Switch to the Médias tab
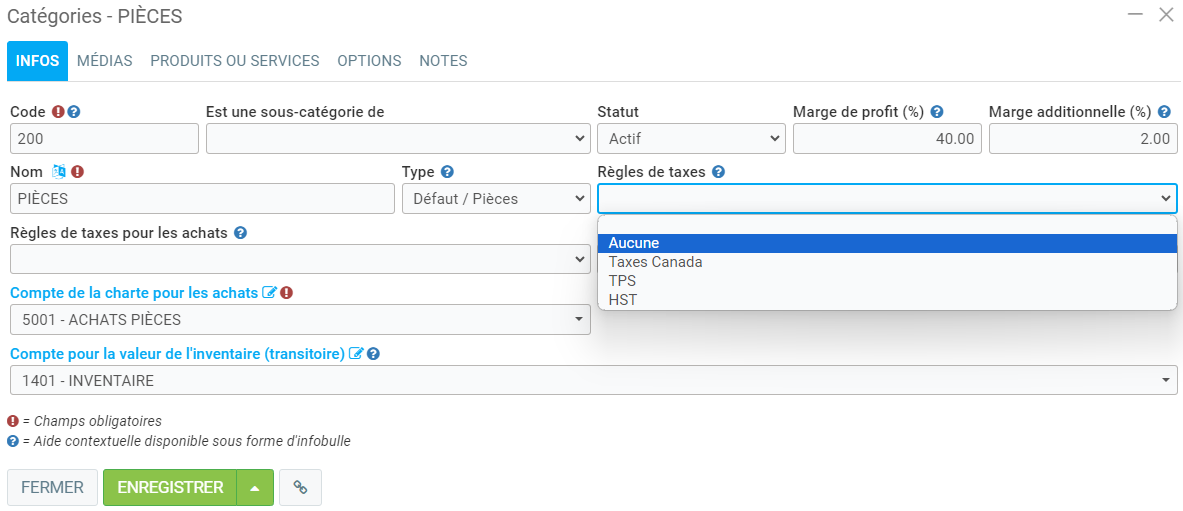1183x511 pixels. [105, 61]
